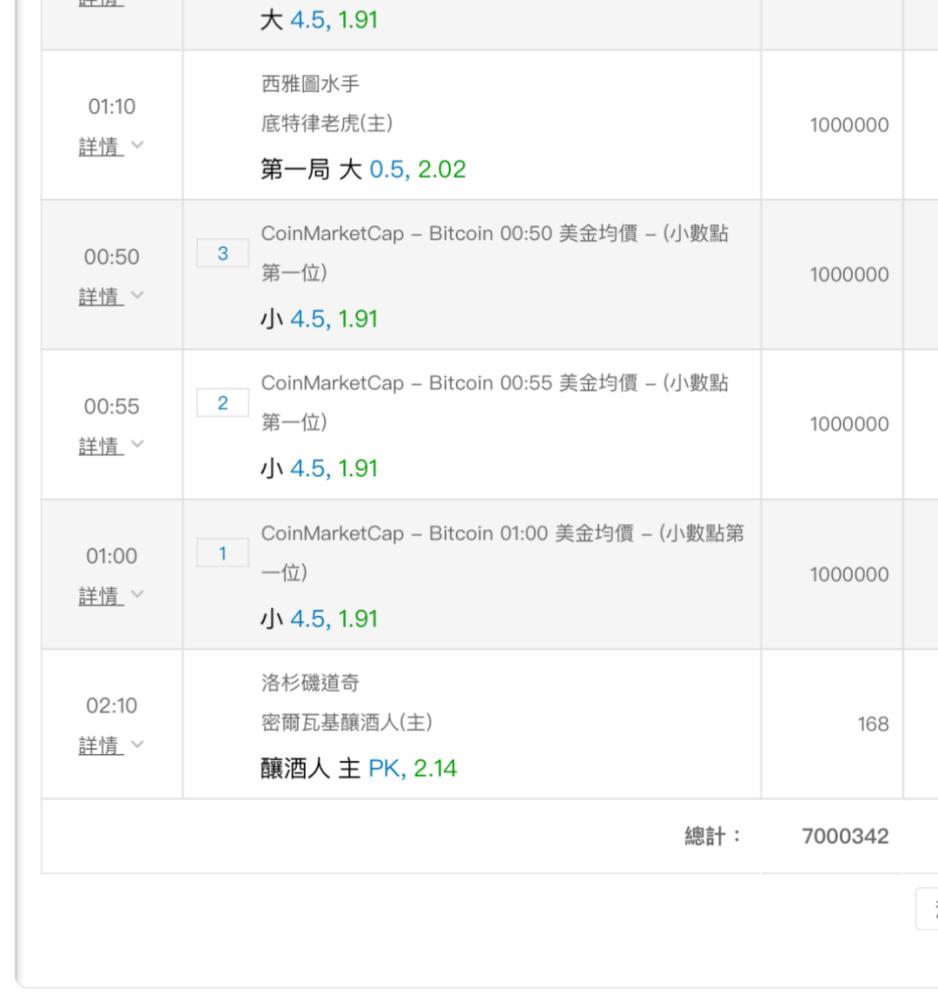Expand details chevron for 00:55 bet

(x=137, y=444)
